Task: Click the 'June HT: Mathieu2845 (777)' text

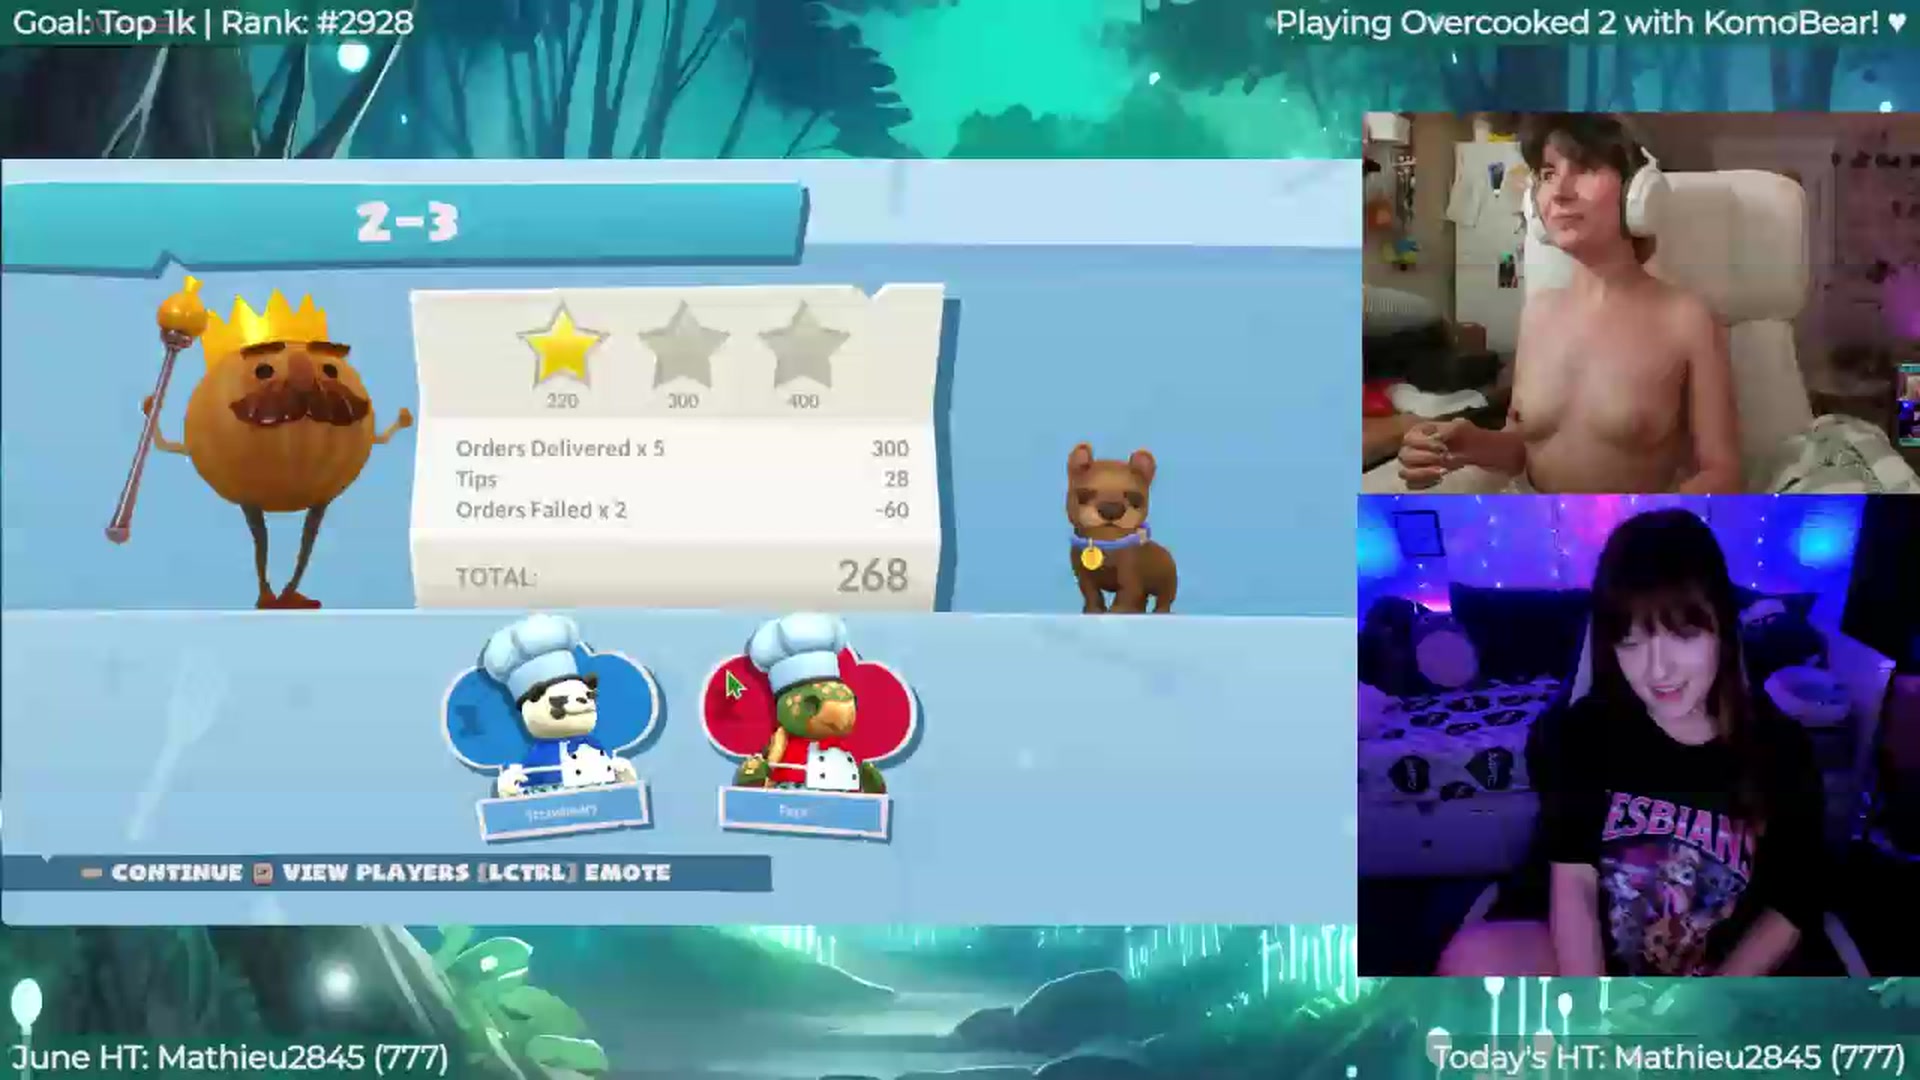Action: click(x=230, y=1057)
